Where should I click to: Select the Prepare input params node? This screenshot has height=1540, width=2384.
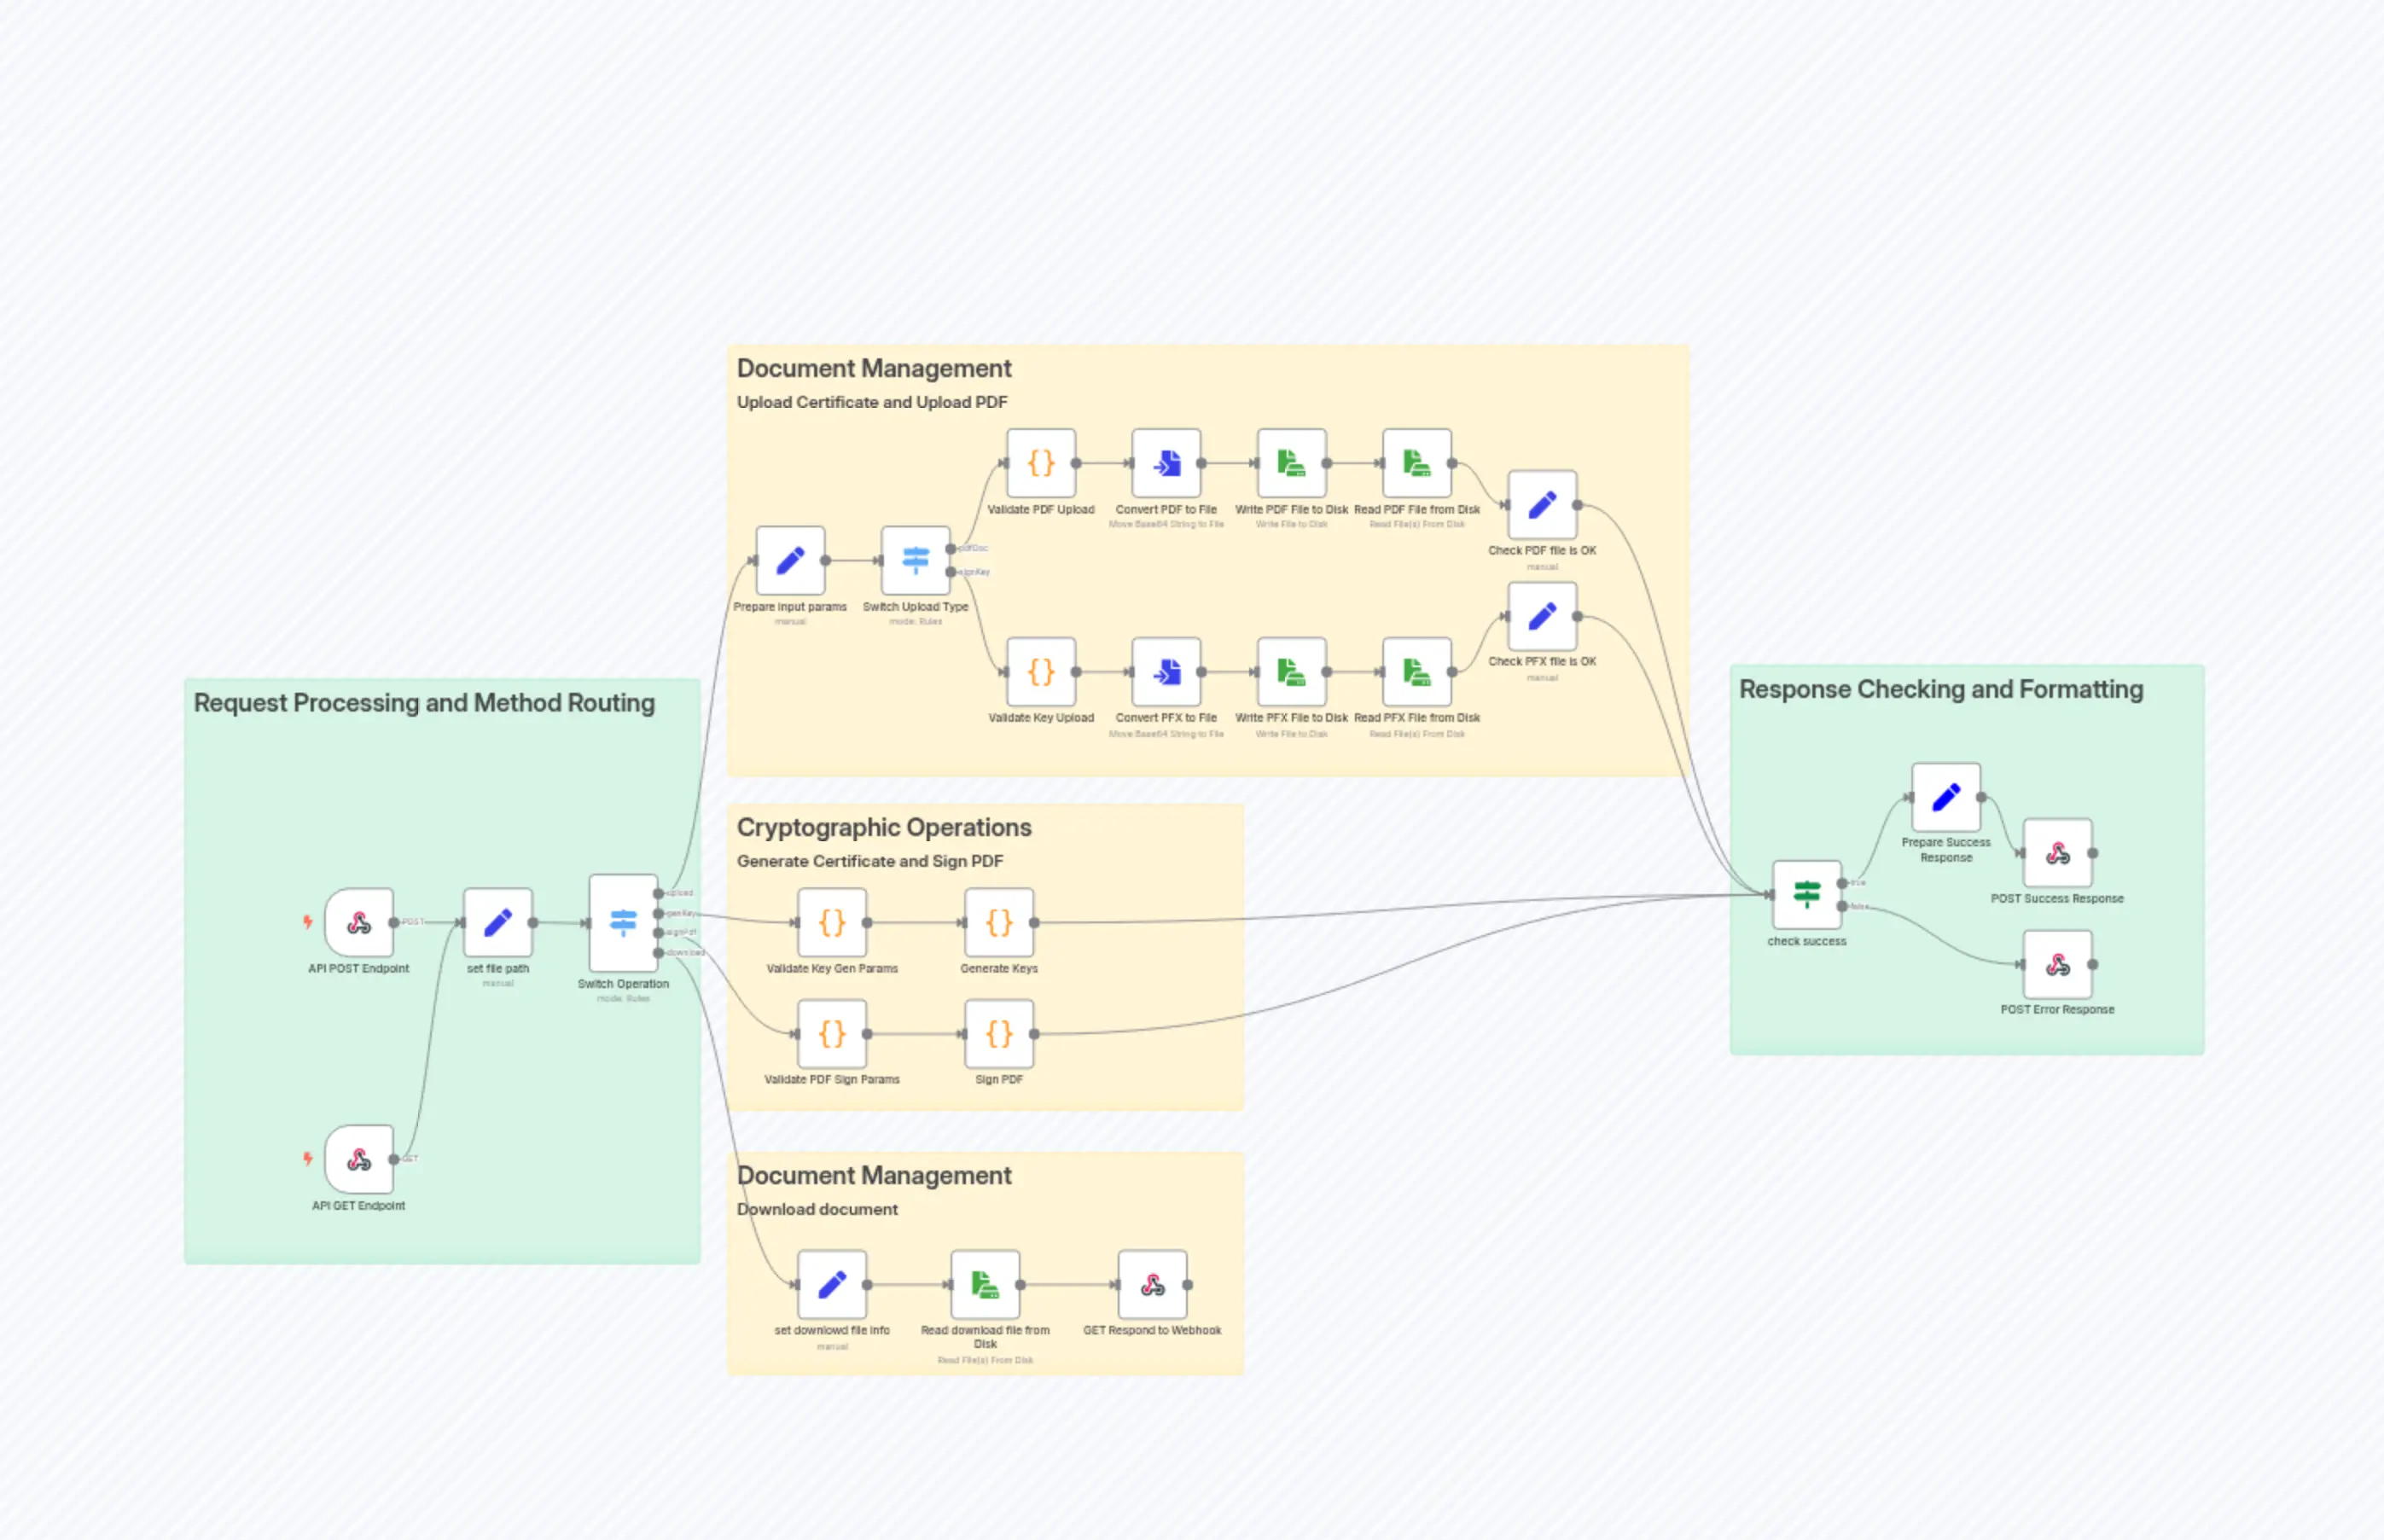pyautogui.click(x=790, y=561)
